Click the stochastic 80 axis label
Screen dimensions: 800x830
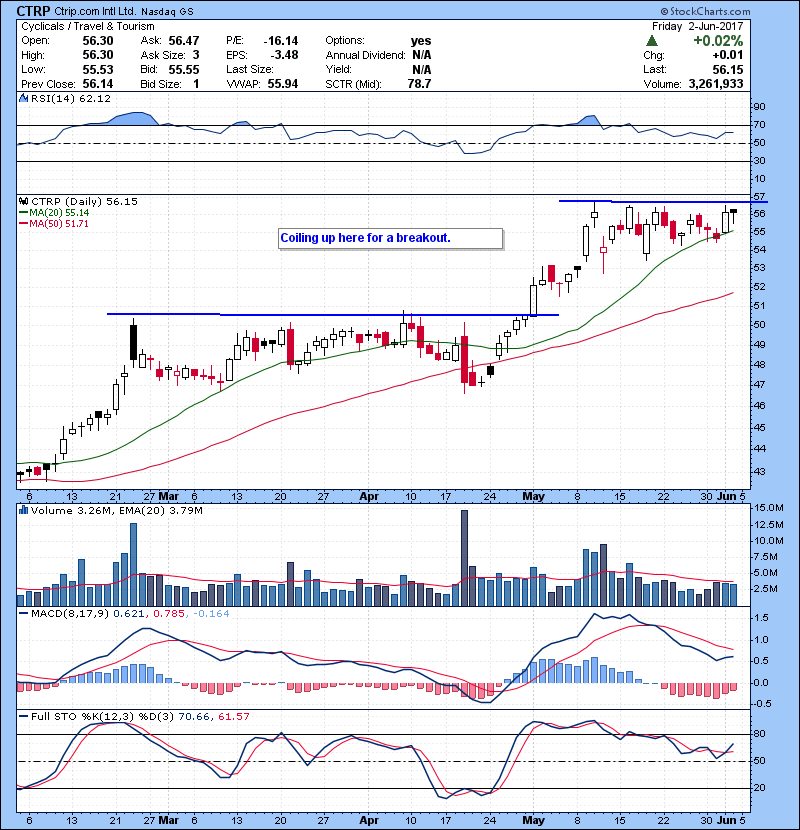point(759,734)
